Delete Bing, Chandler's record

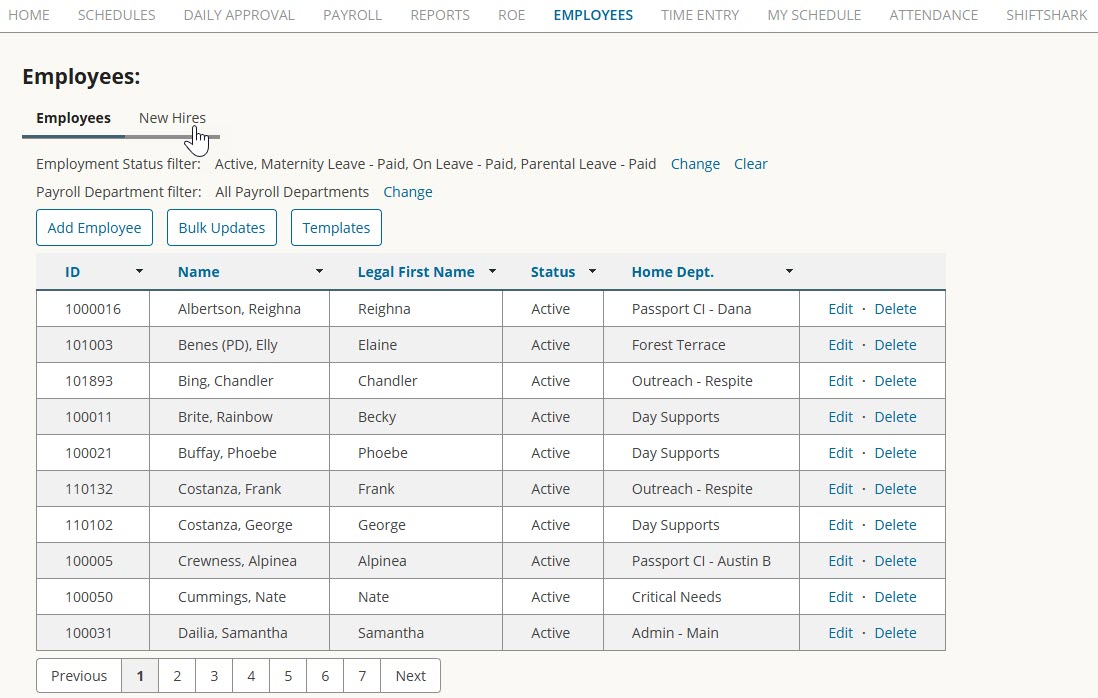point(895,381)
